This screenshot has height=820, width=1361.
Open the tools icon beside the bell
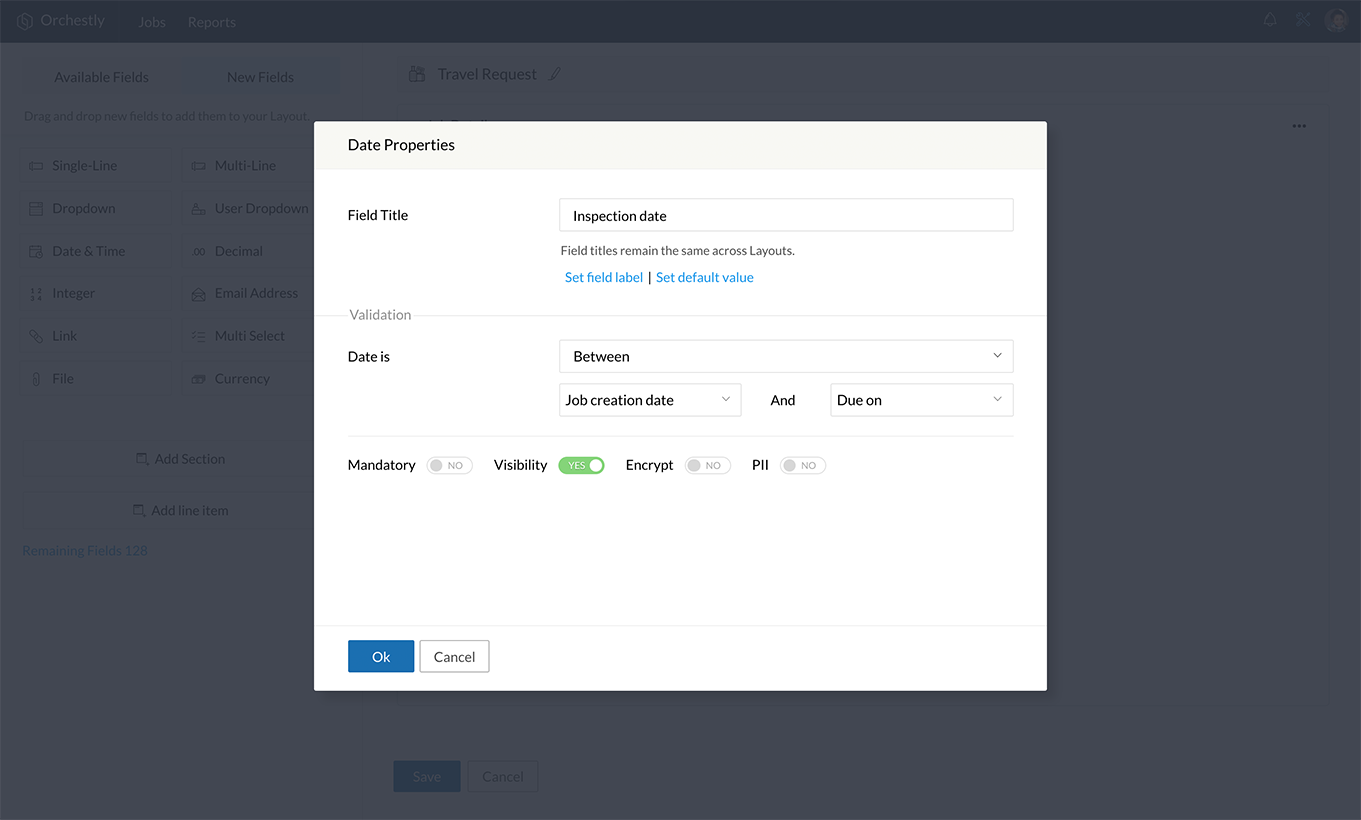click(1302, 19)
